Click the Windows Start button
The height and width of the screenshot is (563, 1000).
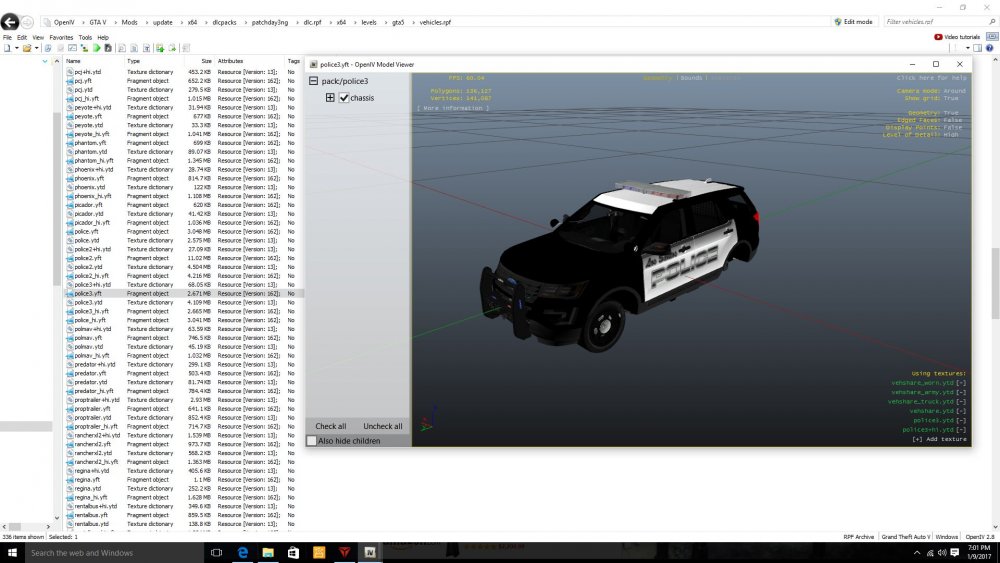coord(11,552)
